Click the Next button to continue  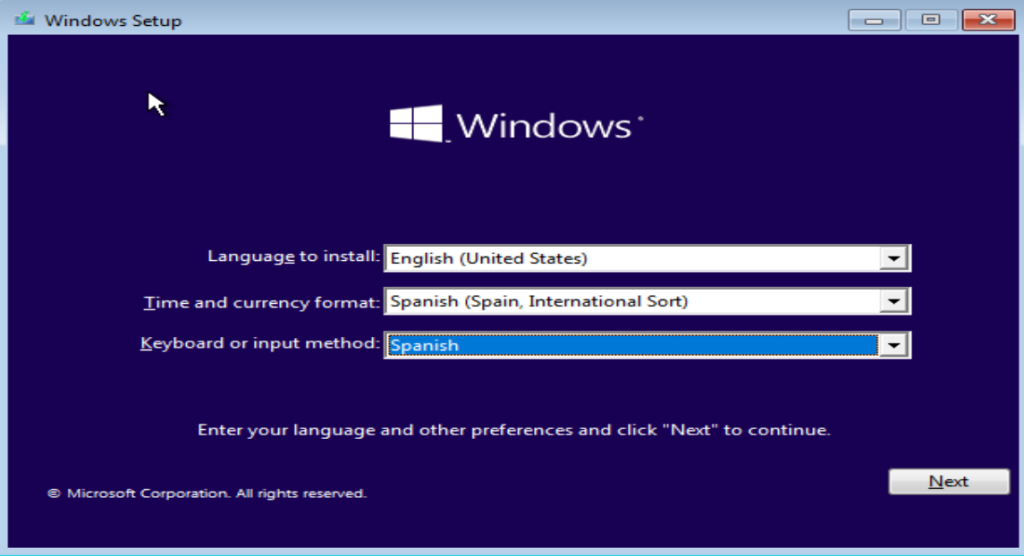(x=949, y=482)
